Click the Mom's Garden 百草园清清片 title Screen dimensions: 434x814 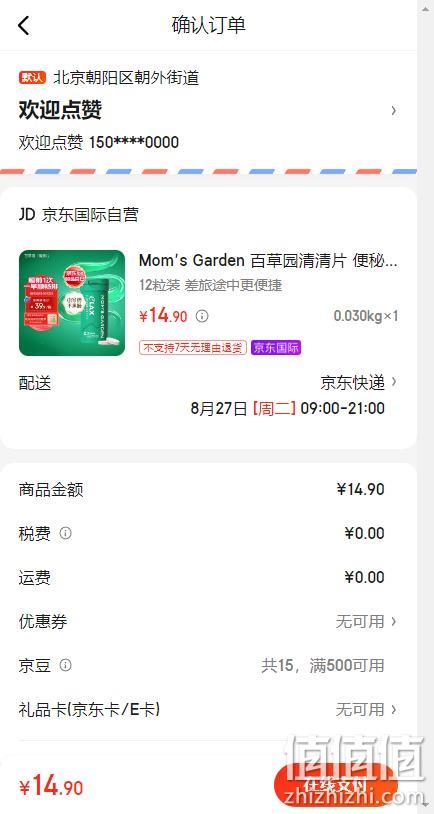tap(268, 260)
